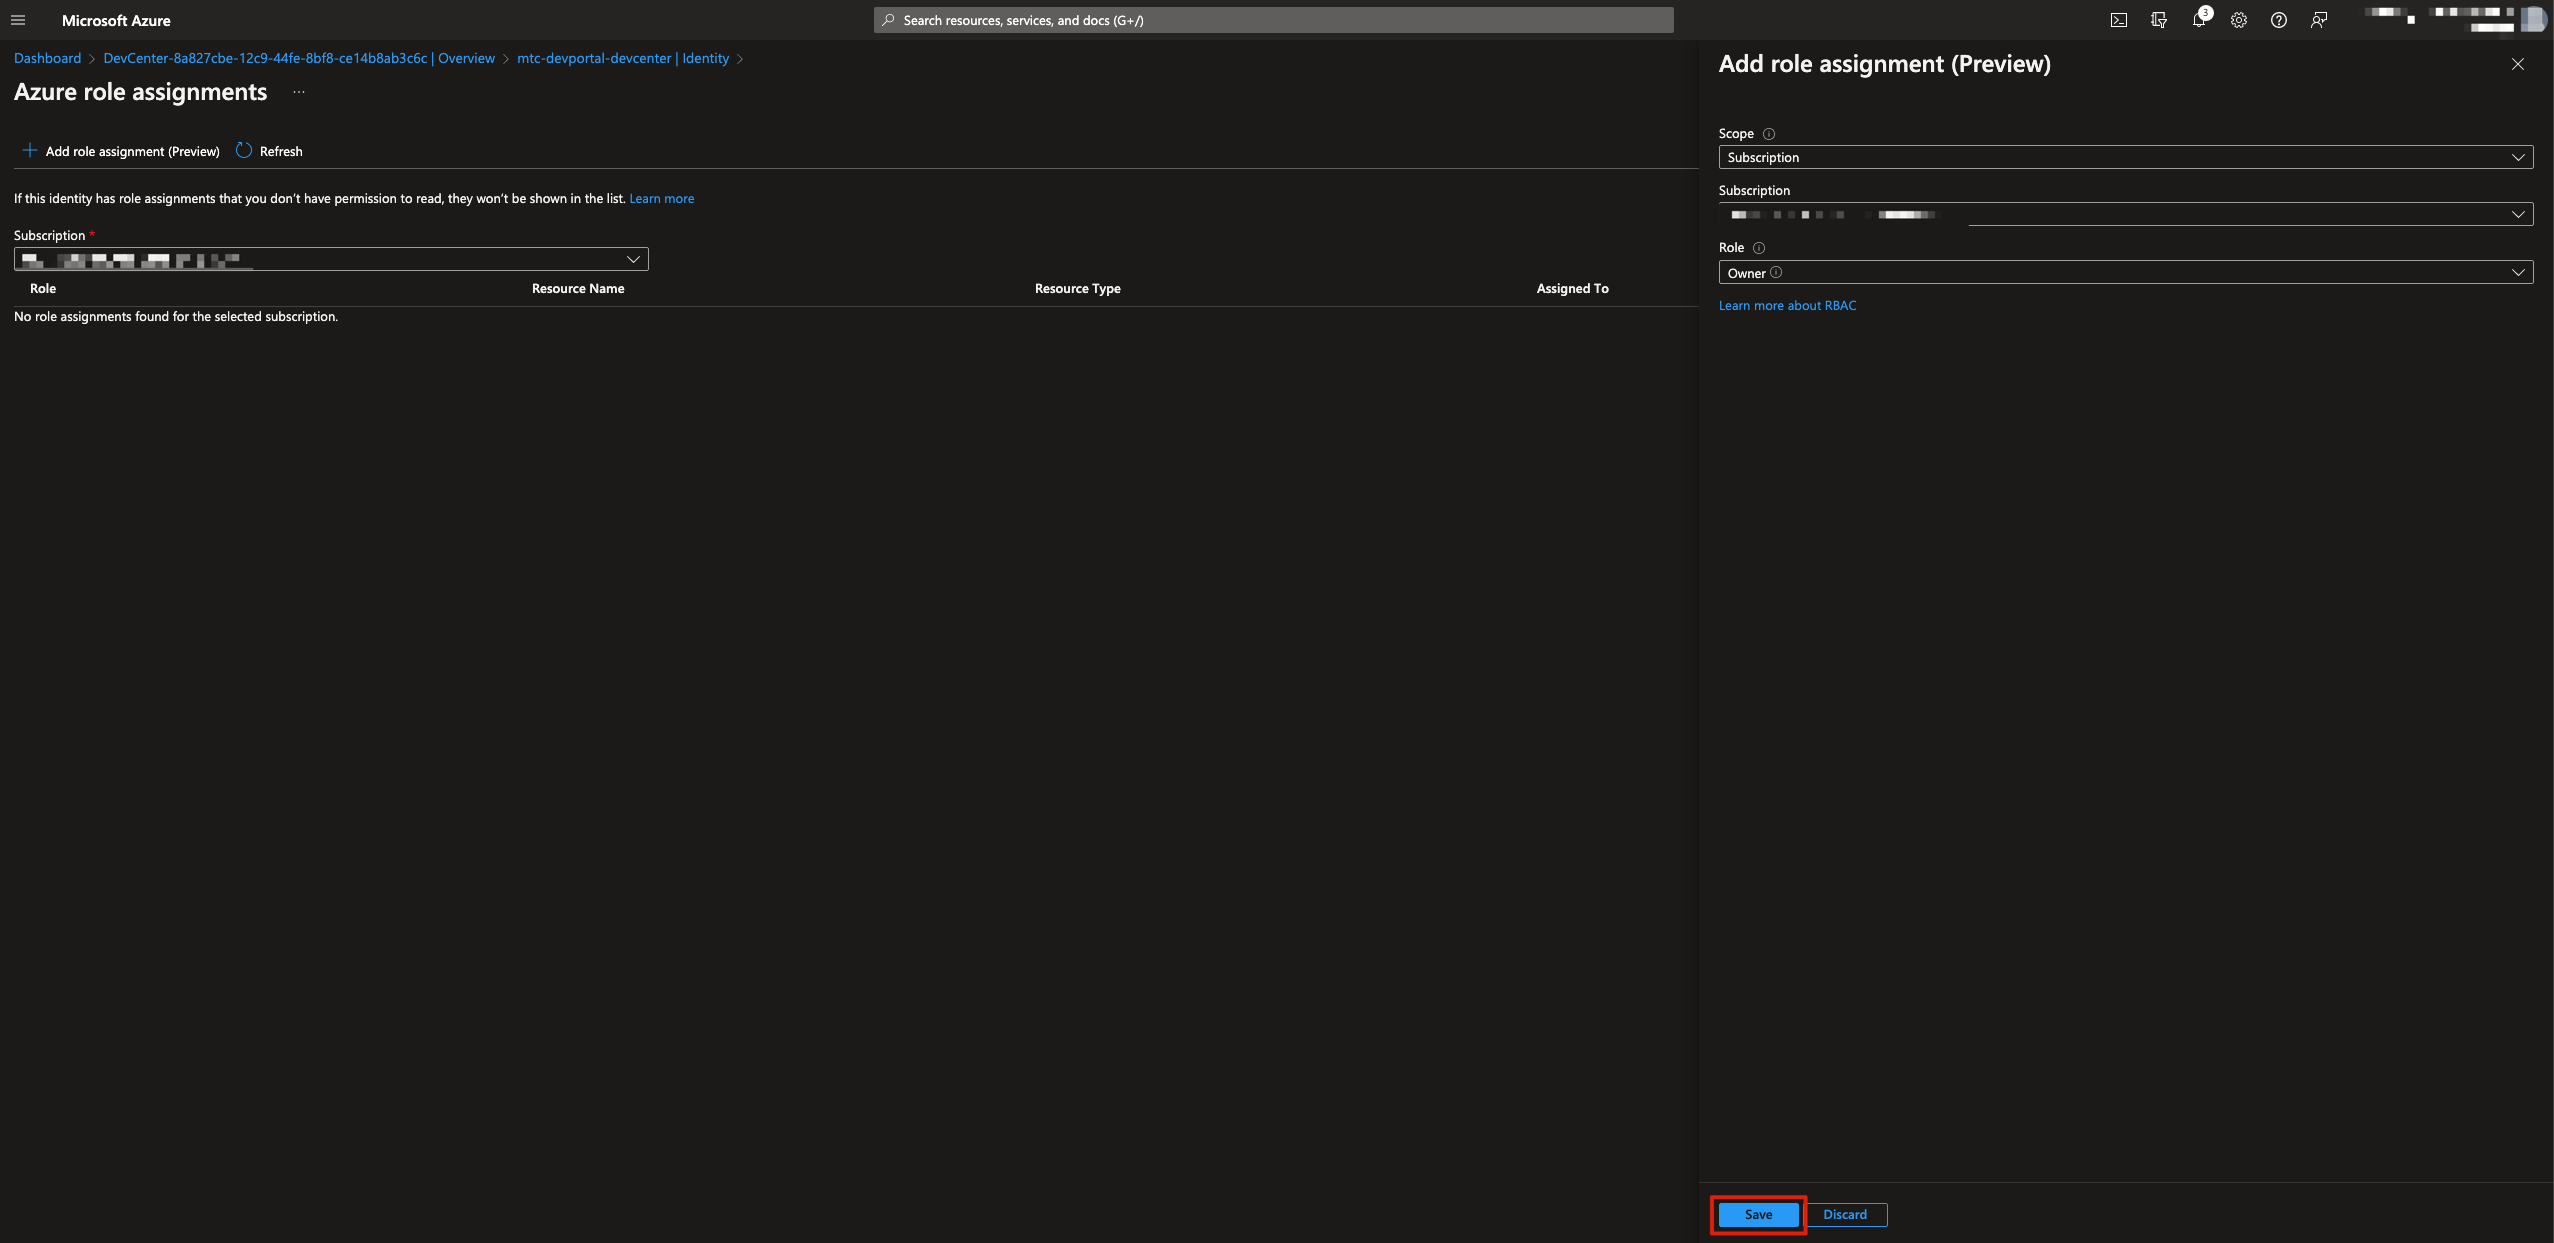Open portal settings gear

pyautogui.click(x=2238, y=20)
